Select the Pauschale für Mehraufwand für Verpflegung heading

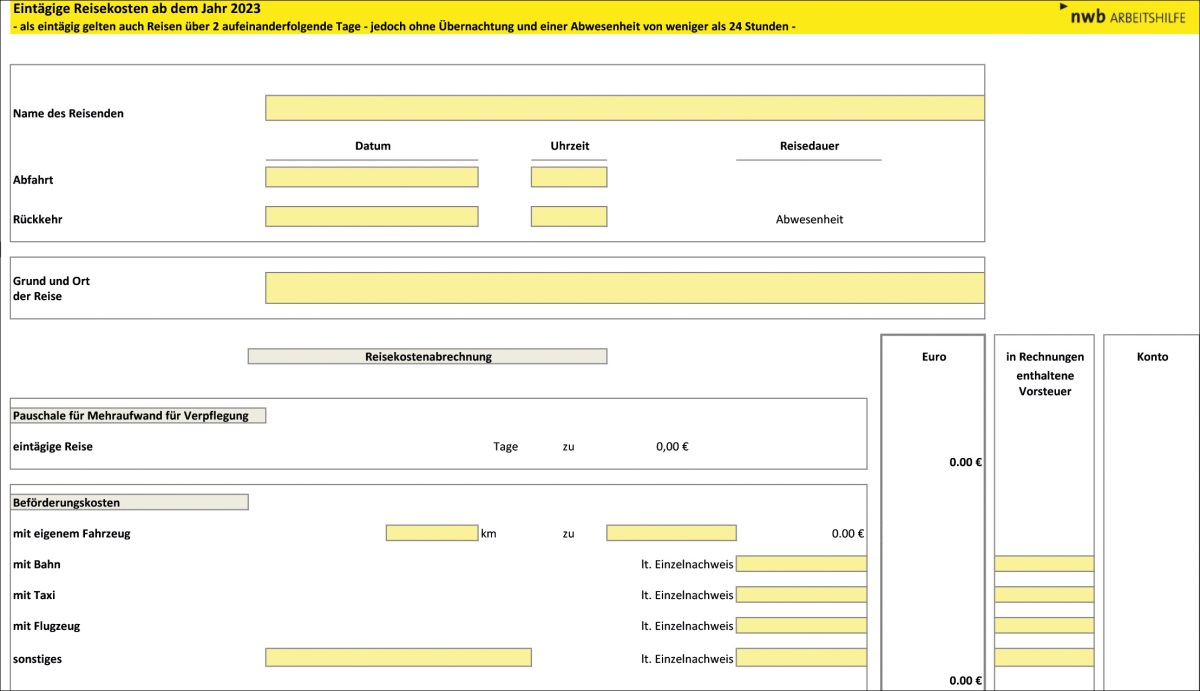(x=138, y=415)
